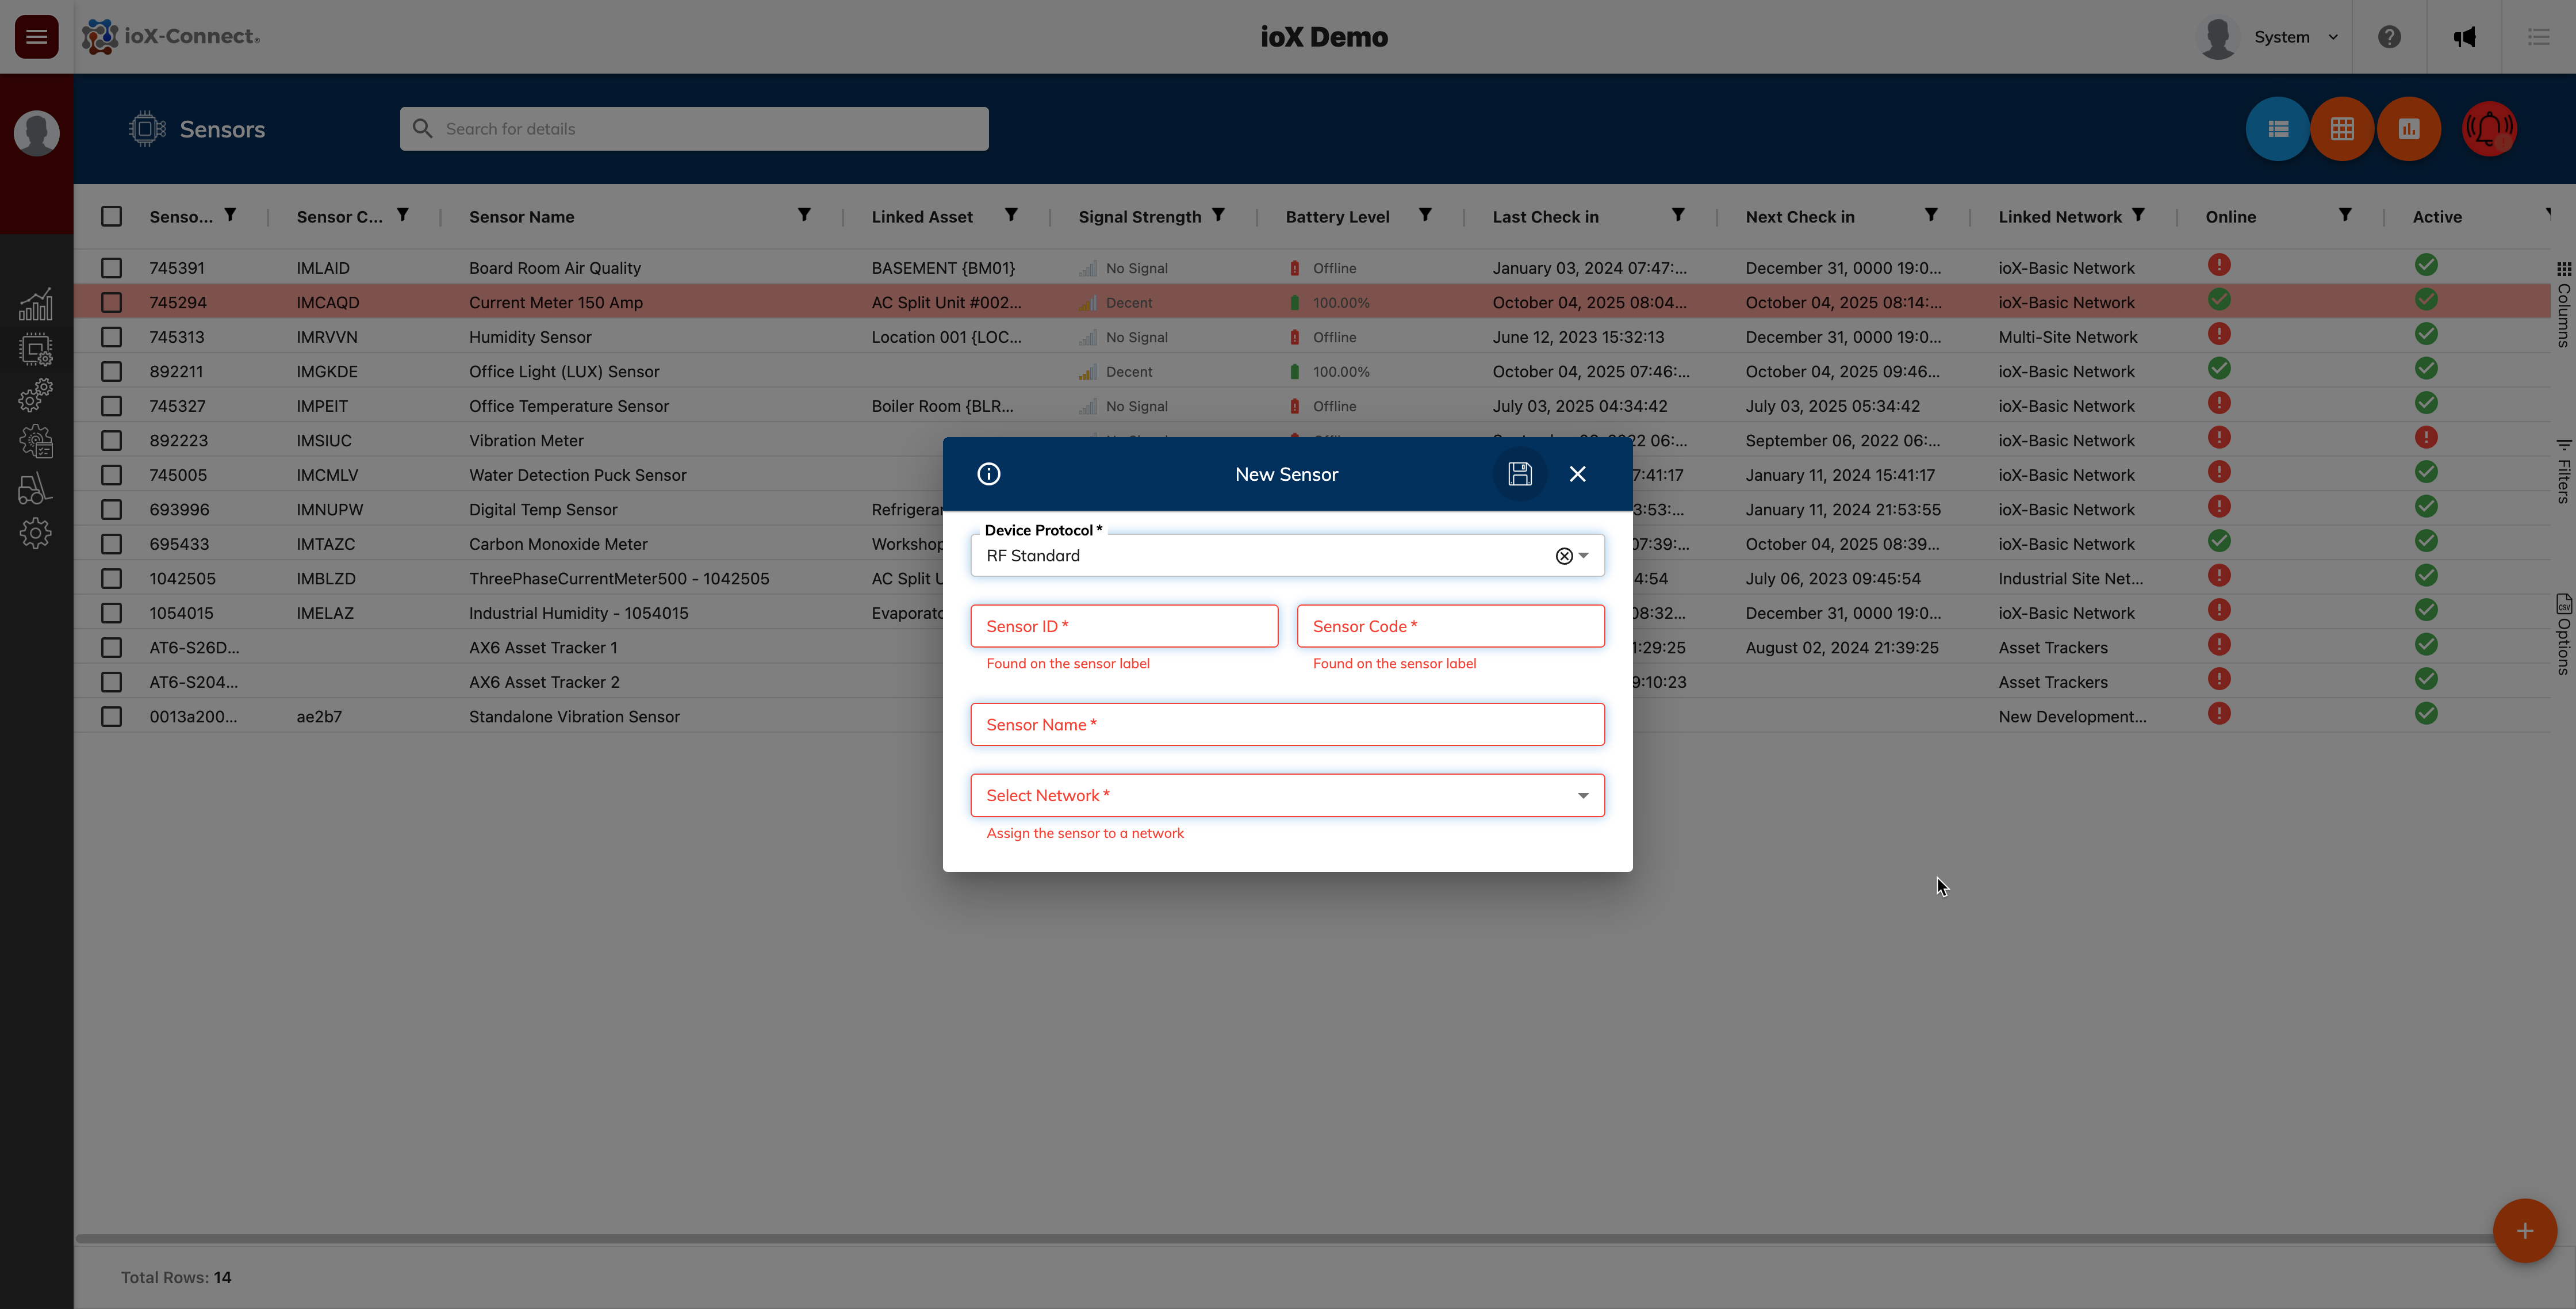Clear the RF Standard protocol selection

click(1564, 556)
